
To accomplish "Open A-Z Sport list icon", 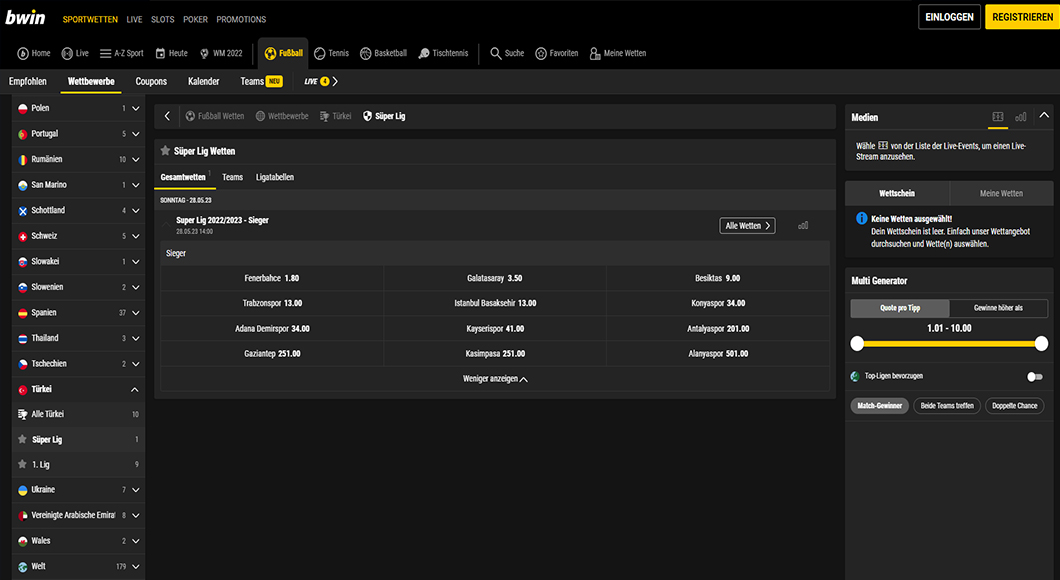I will pos(105,53).
